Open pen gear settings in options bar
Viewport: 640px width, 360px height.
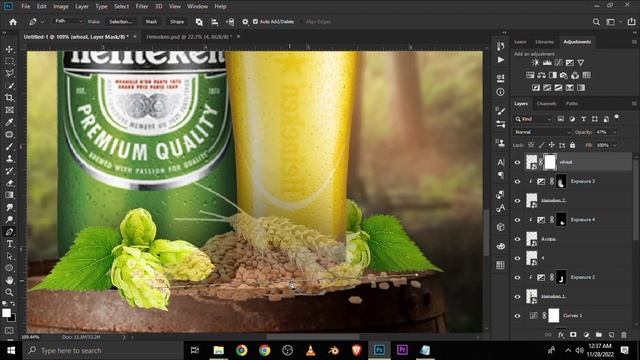(x=245, y=22)
